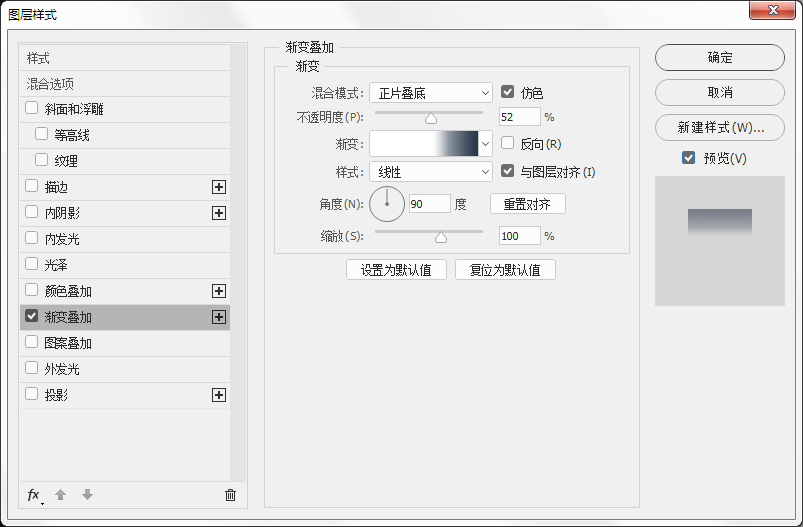Uncheck 与图层对齐(I) option
803x527 pixels.
point(508,171)
